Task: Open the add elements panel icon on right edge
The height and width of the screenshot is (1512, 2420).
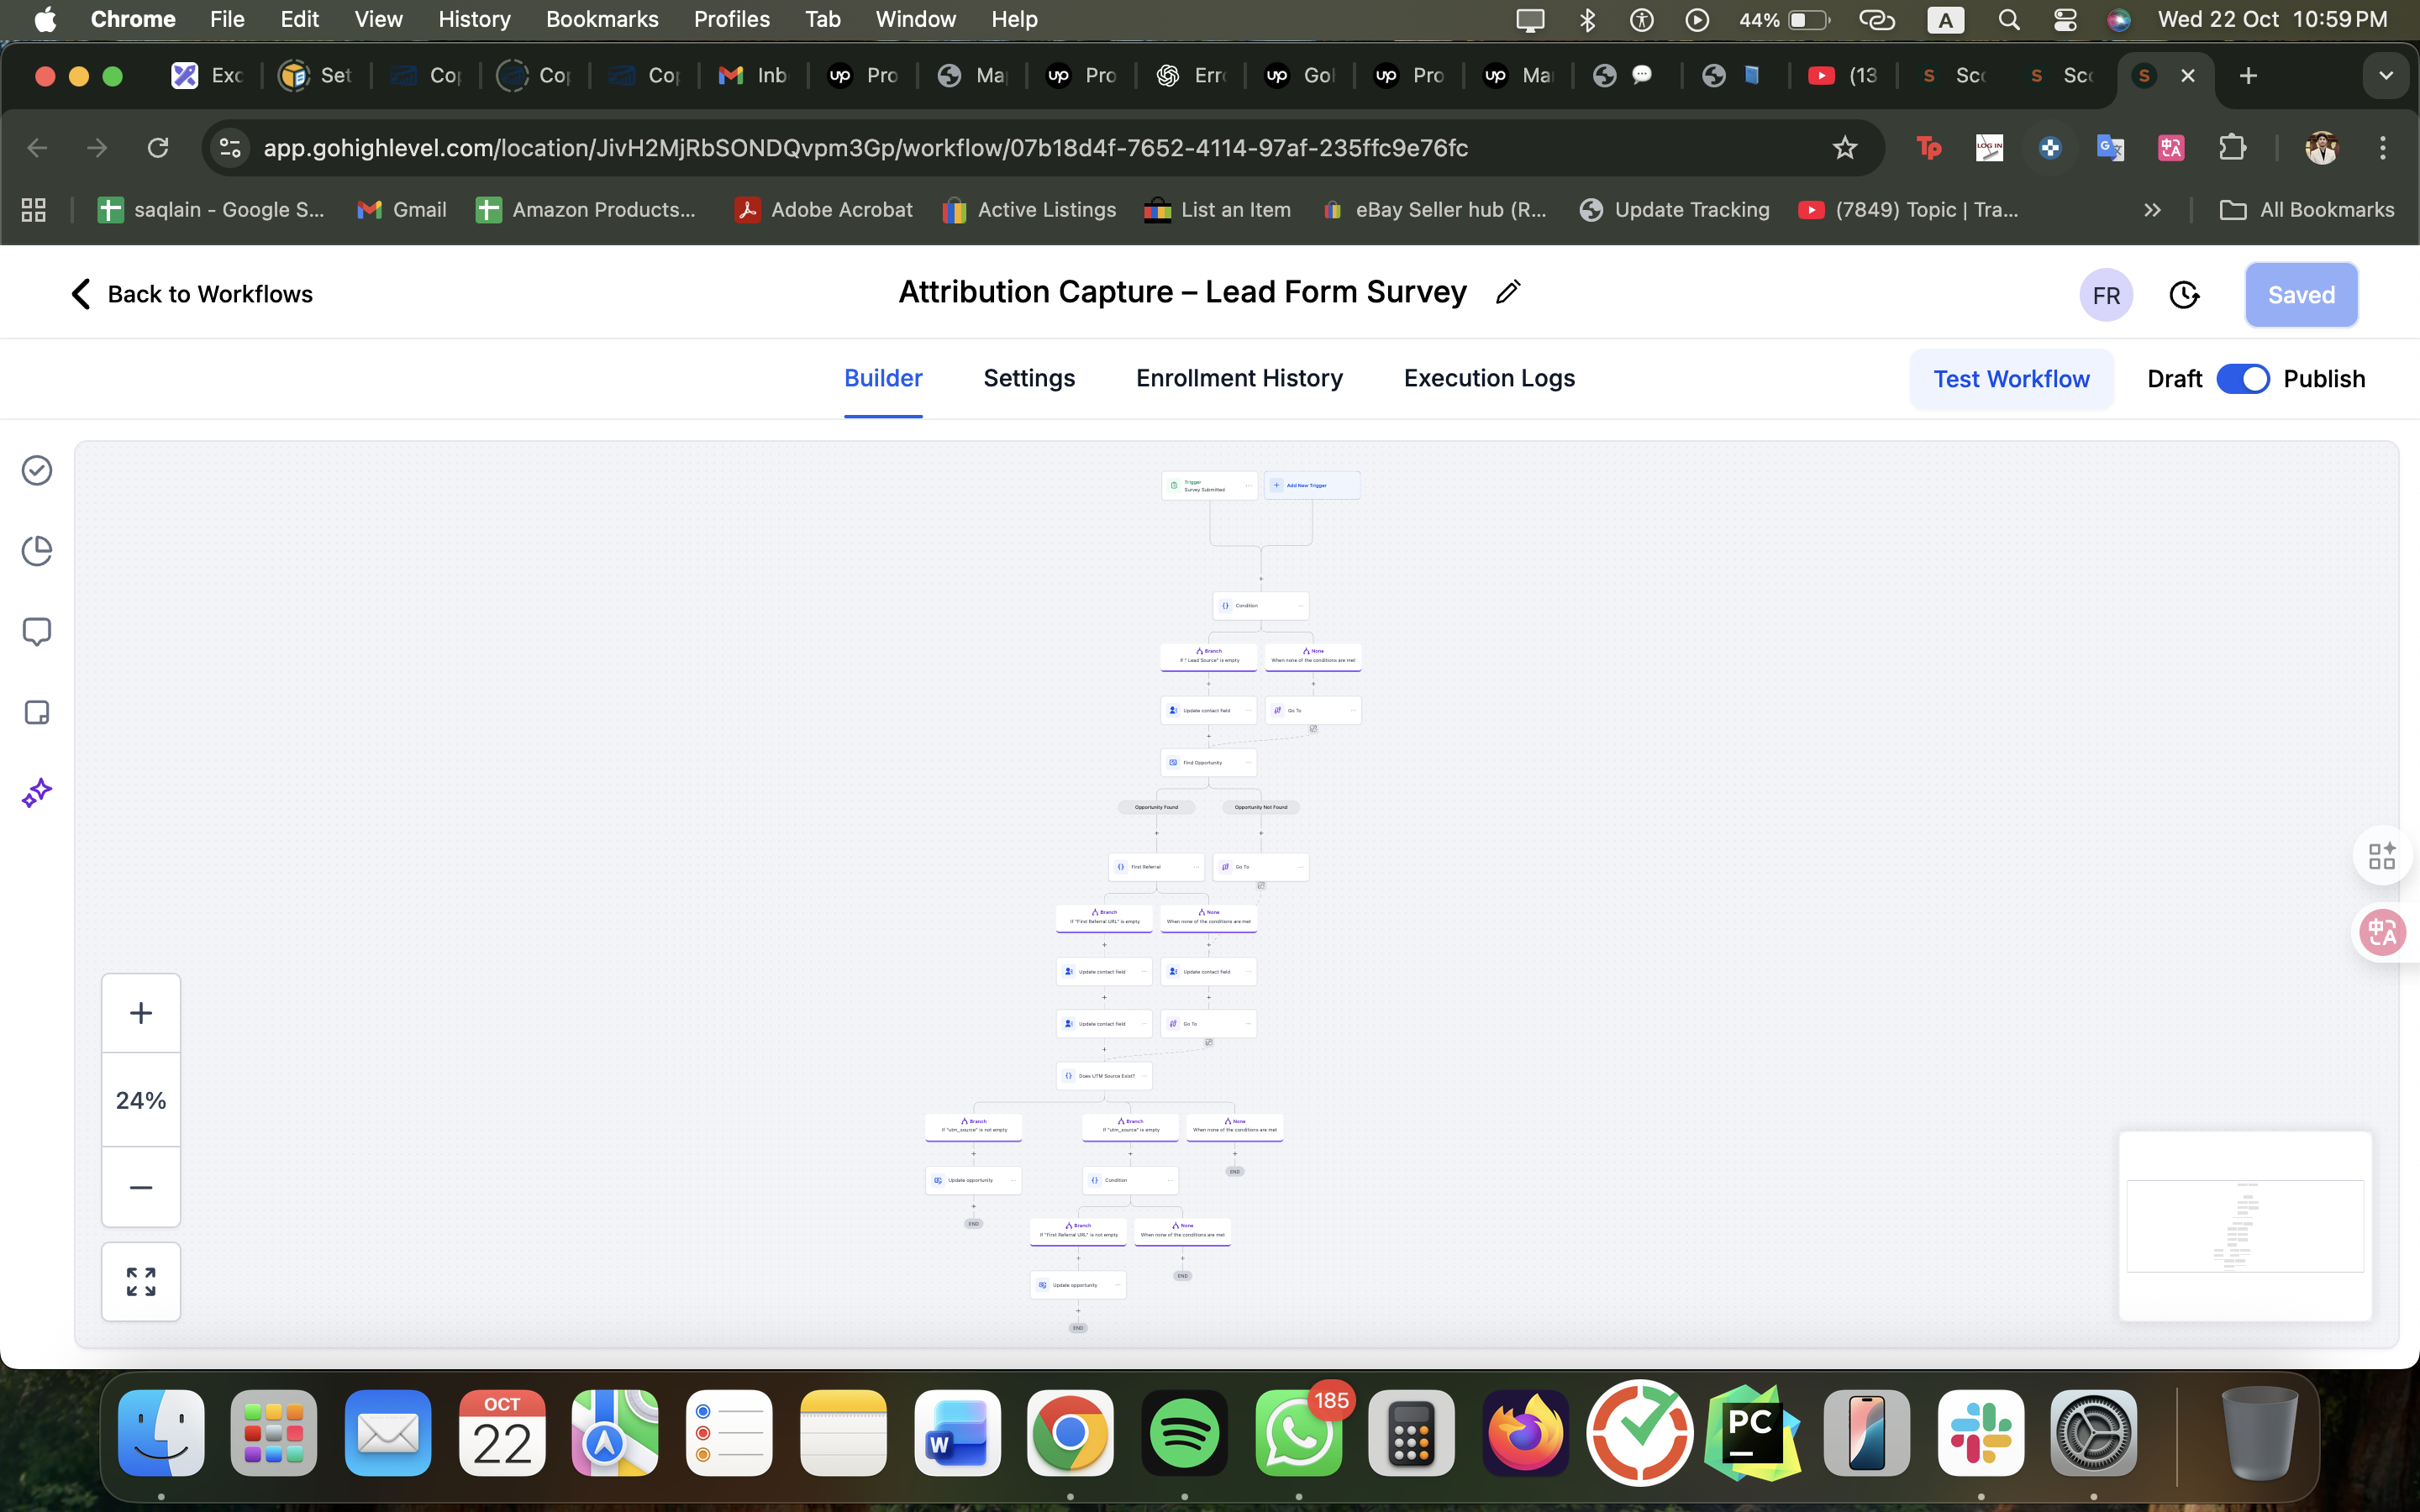Action: tap(2382, 855)
